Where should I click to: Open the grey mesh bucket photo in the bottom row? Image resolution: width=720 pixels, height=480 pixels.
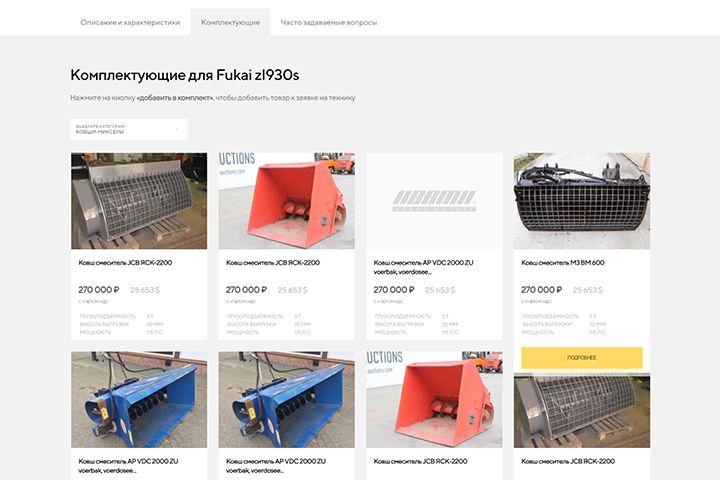[582, 411]
